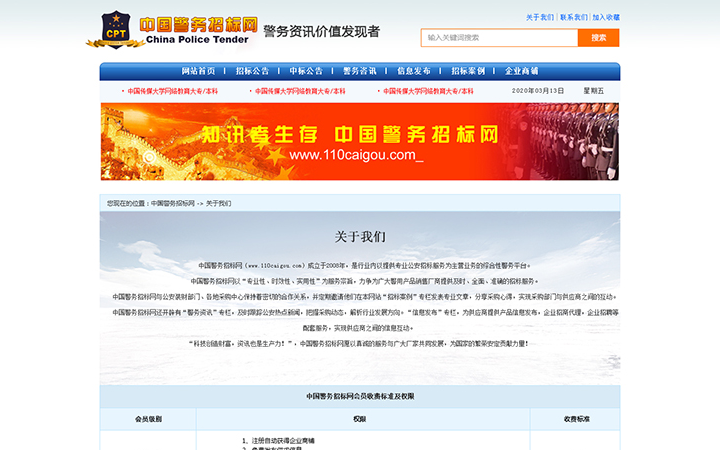Screen dimensions: 720x450
Task: Open the 网站首页 menu item
Action: [198, 71]
